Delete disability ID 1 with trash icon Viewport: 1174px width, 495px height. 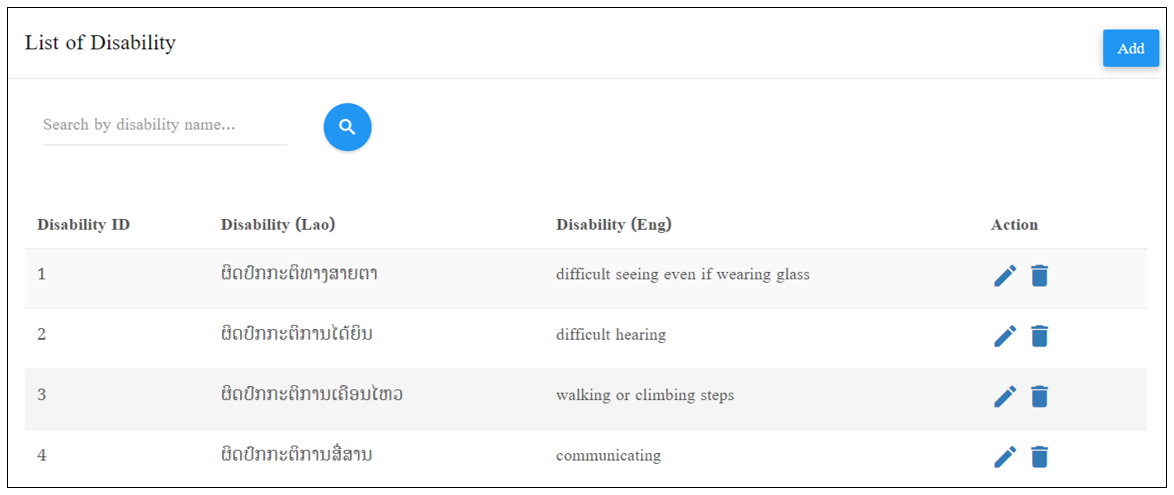point(1039,276)
